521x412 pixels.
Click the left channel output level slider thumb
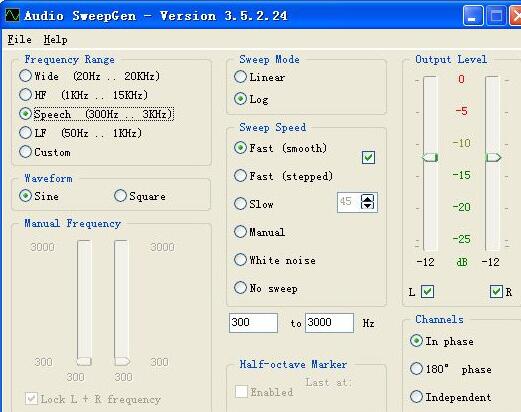(430, 157)
